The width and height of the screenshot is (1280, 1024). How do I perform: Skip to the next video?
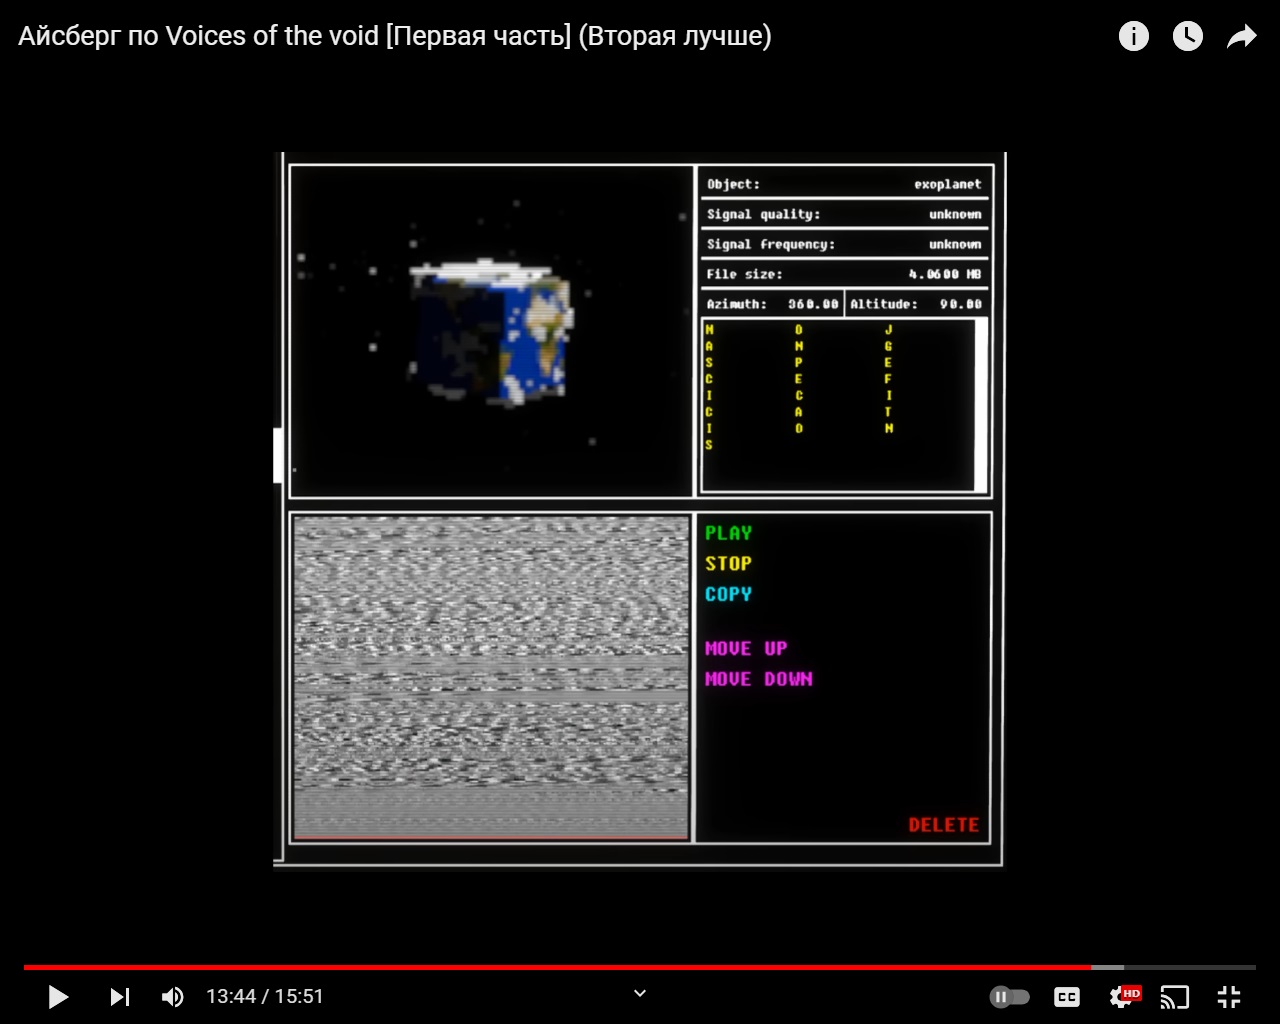click(x=120, y=996)
